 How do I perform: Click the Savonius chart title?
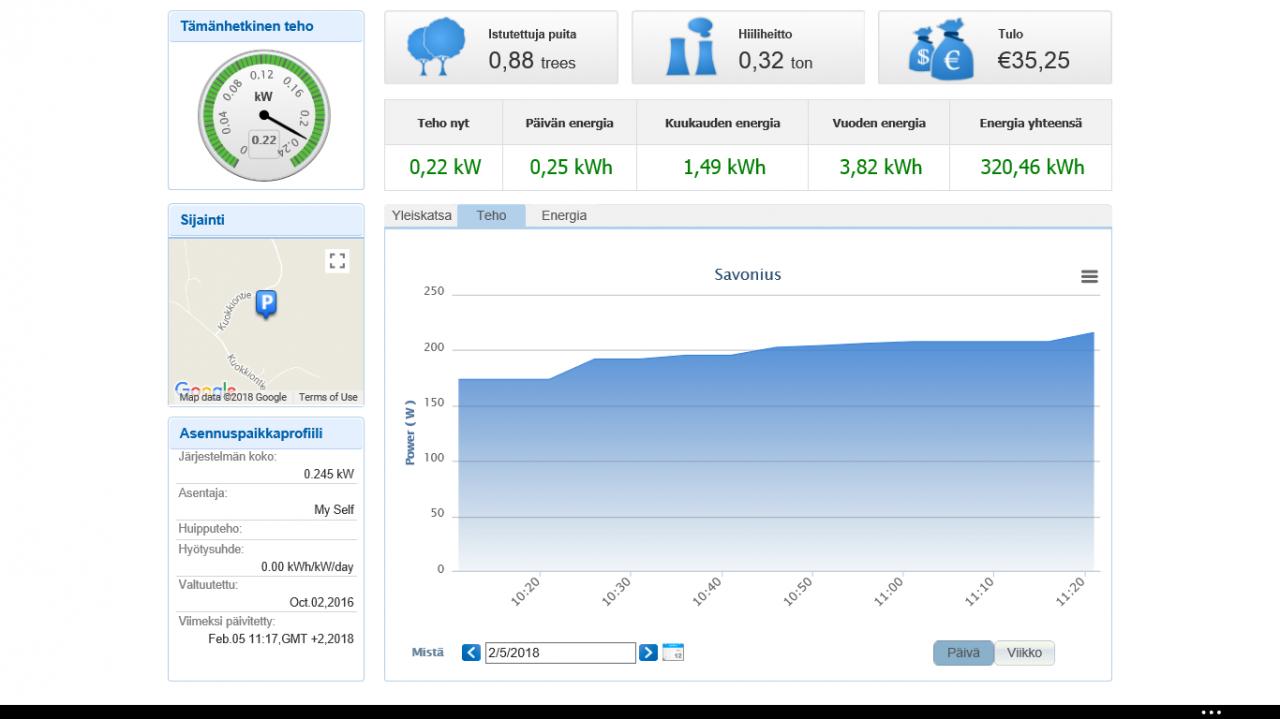pyautogui.click(x=748, y=274)
